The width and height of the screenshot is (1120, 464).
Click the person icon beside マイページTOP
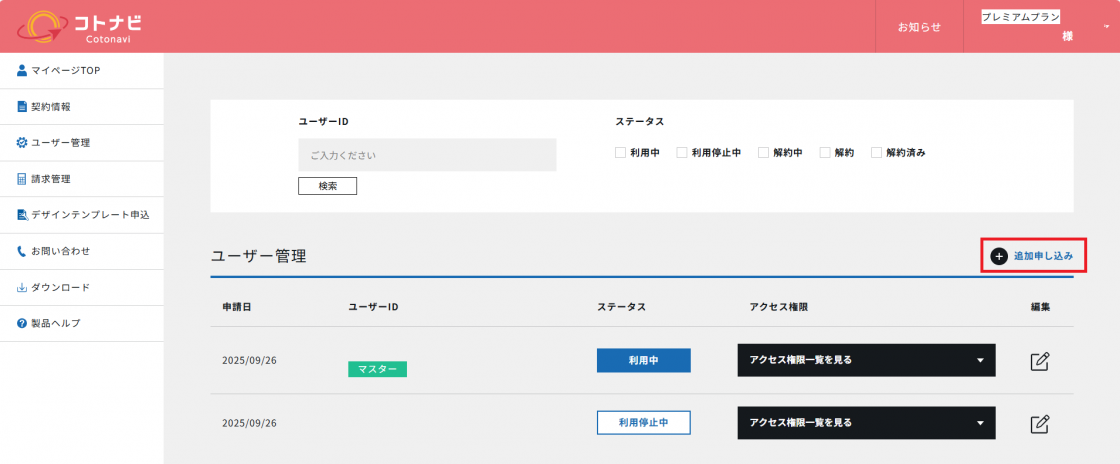22,70
